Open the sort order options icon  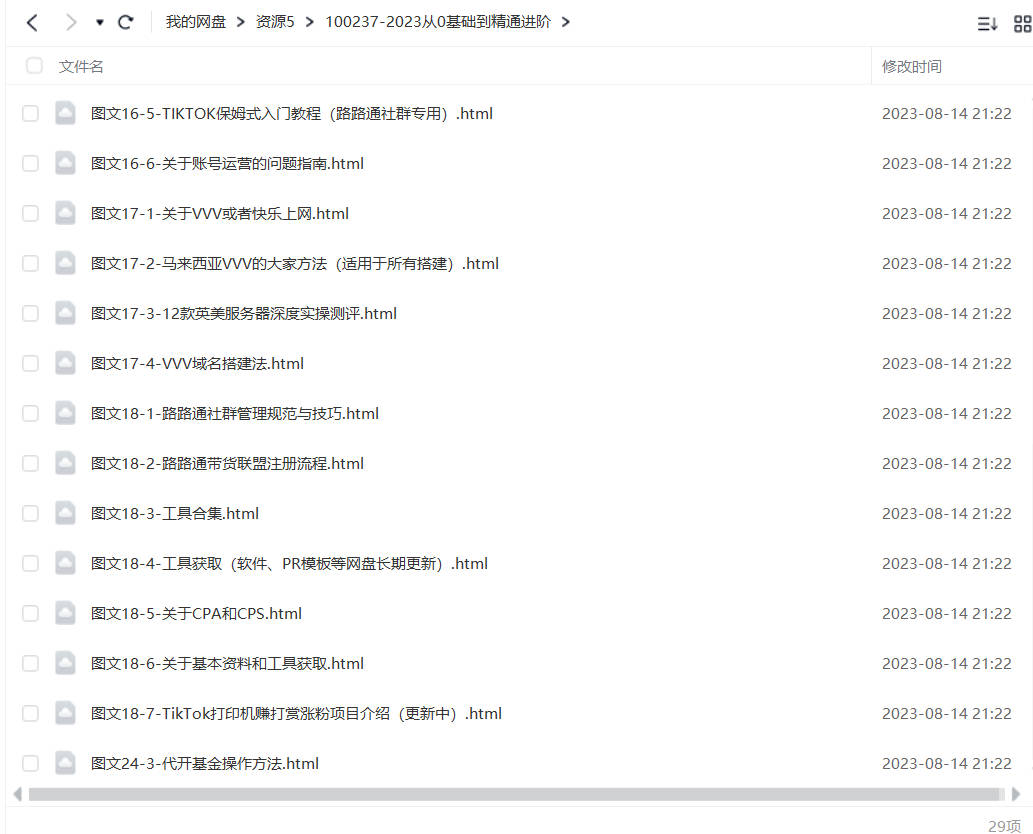(987, 24)
